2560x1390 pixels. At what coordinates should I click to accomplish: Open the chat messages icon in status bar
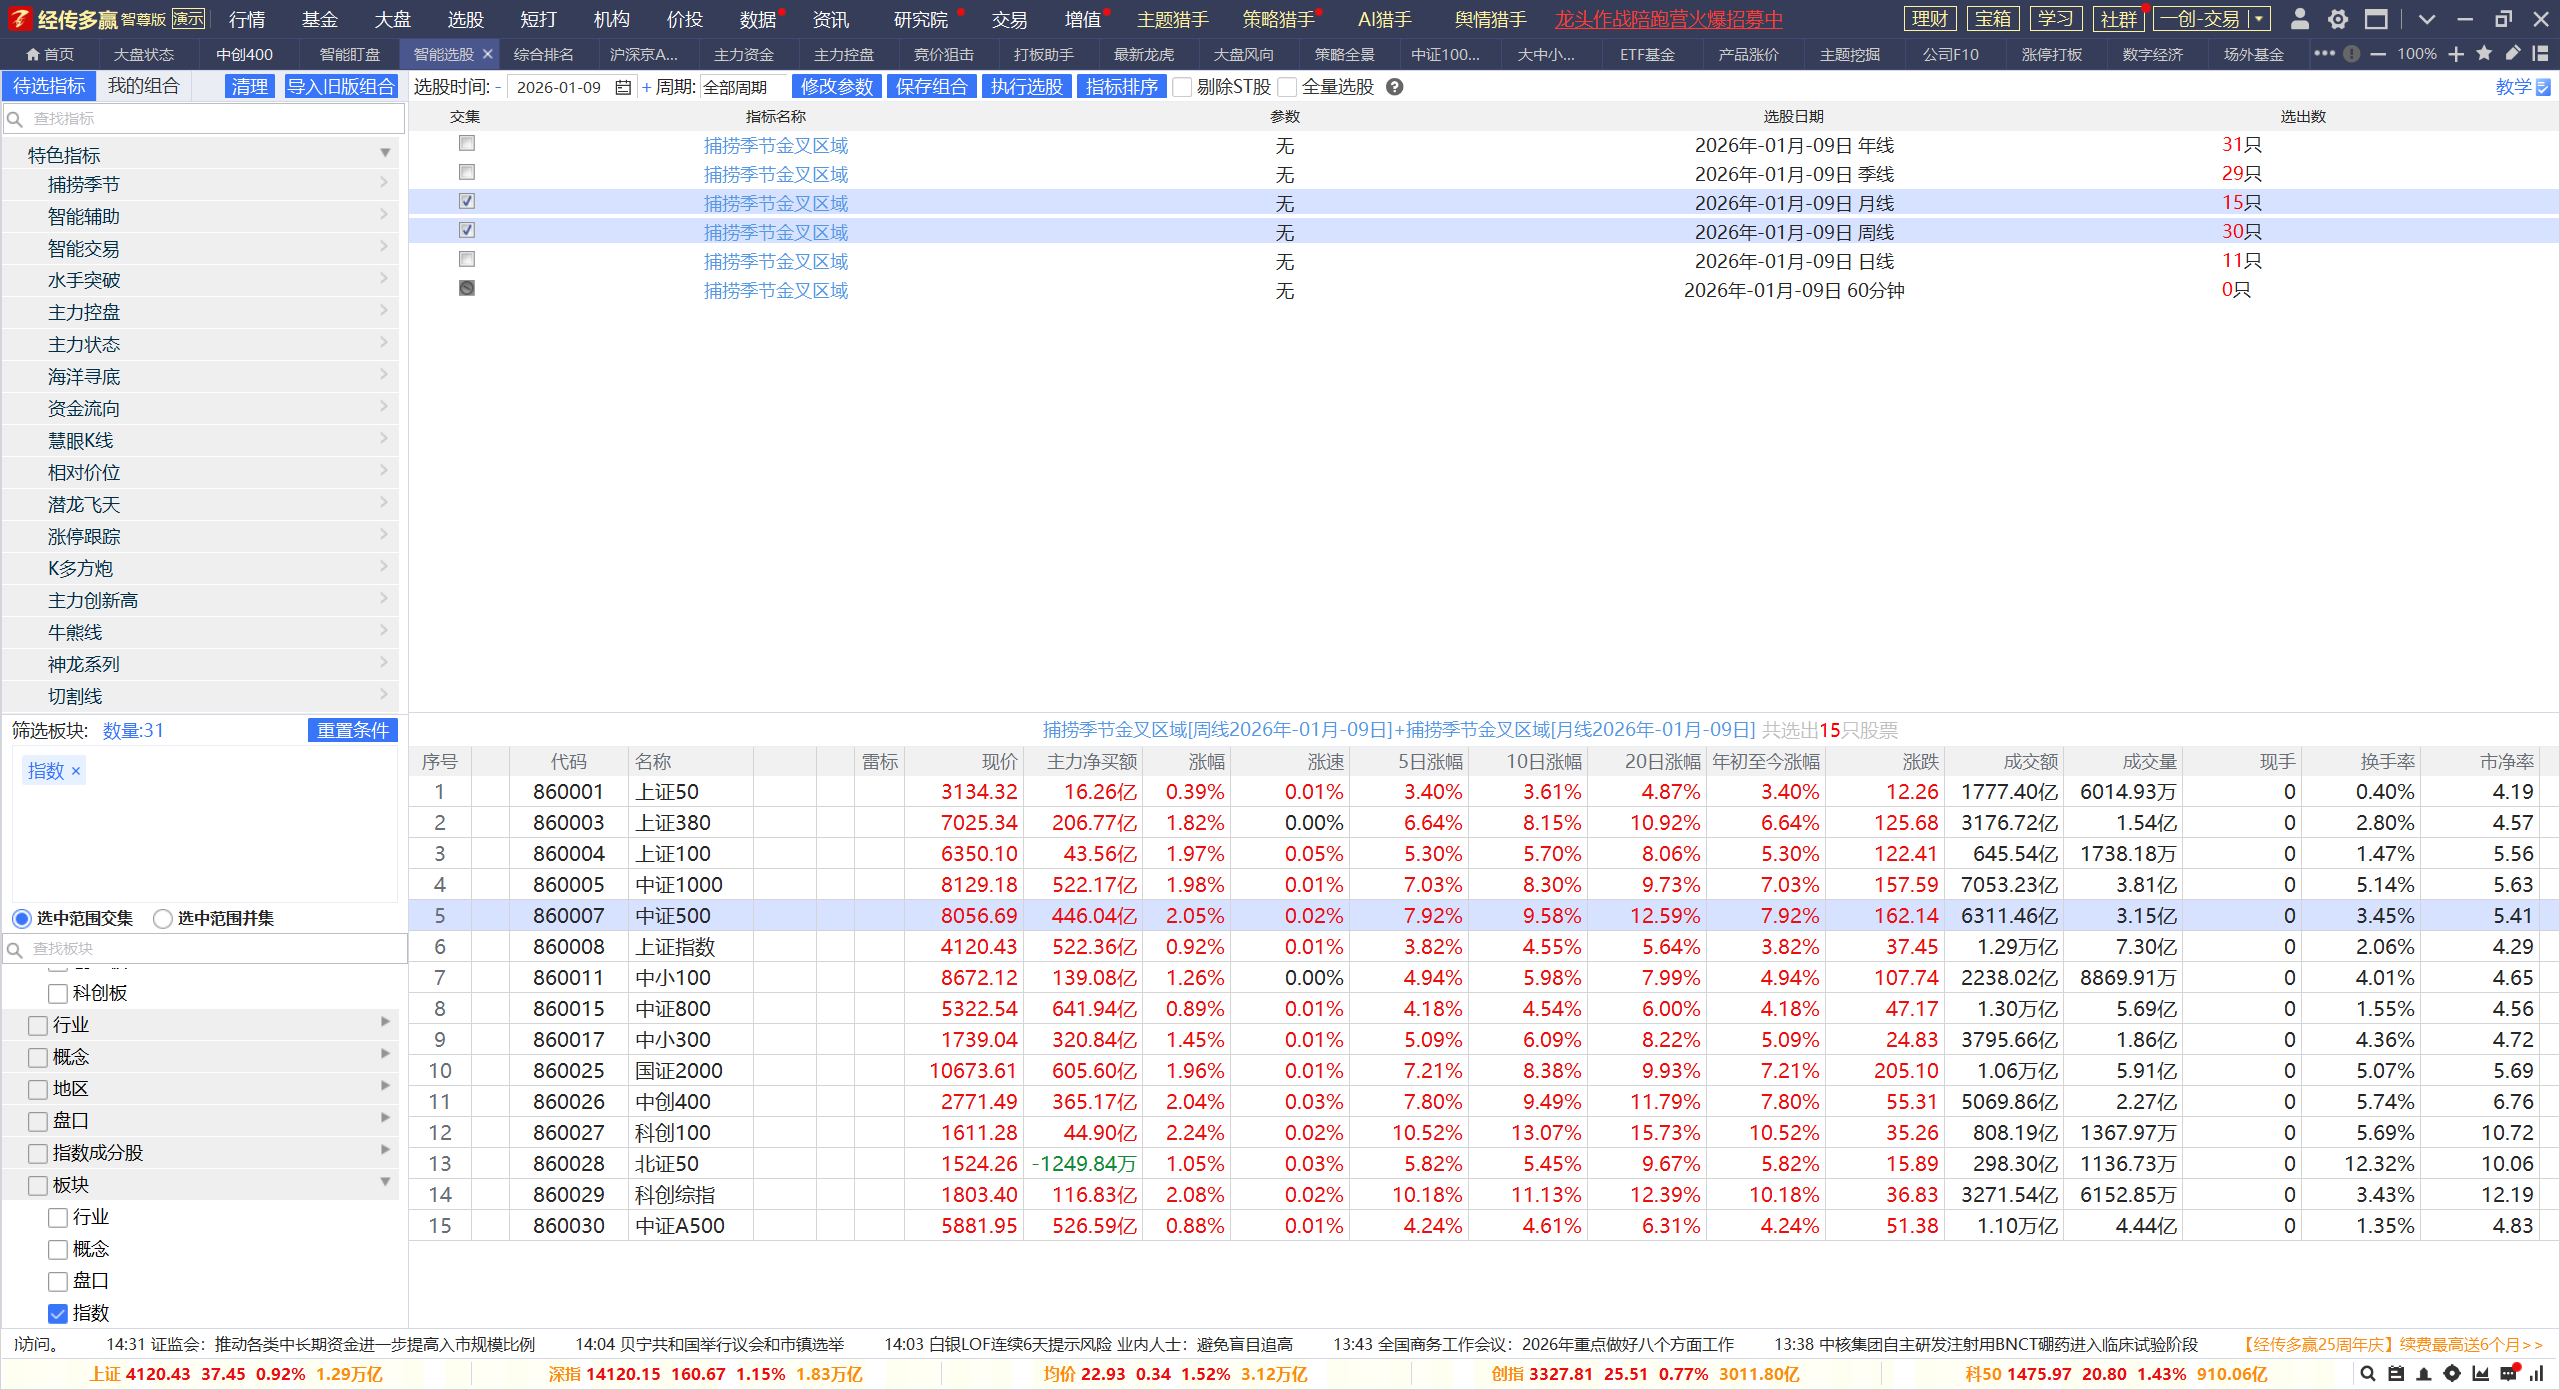pyautogui.click(x=2509, y=1374)
